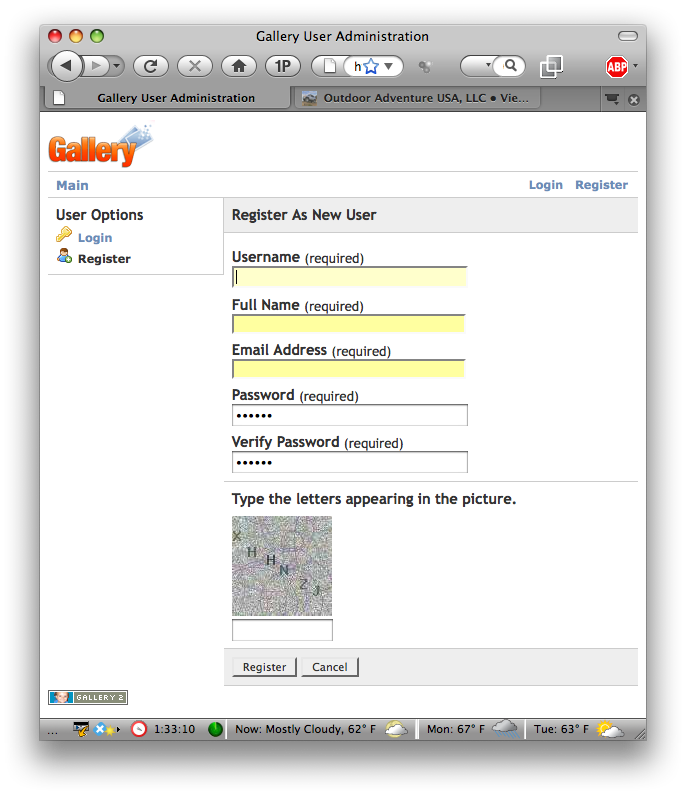Click the browser Back button

(66, 67)
